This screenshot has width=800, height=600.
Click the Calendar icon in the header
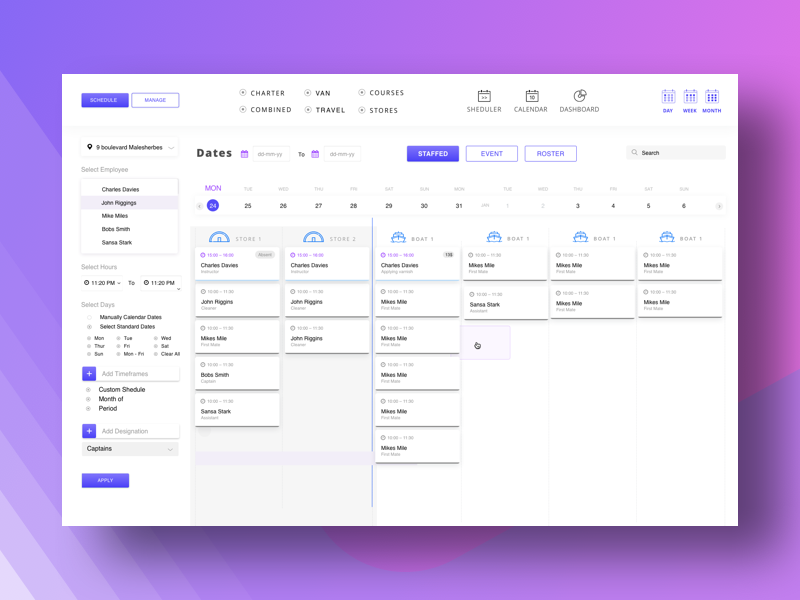click(531, 95)
